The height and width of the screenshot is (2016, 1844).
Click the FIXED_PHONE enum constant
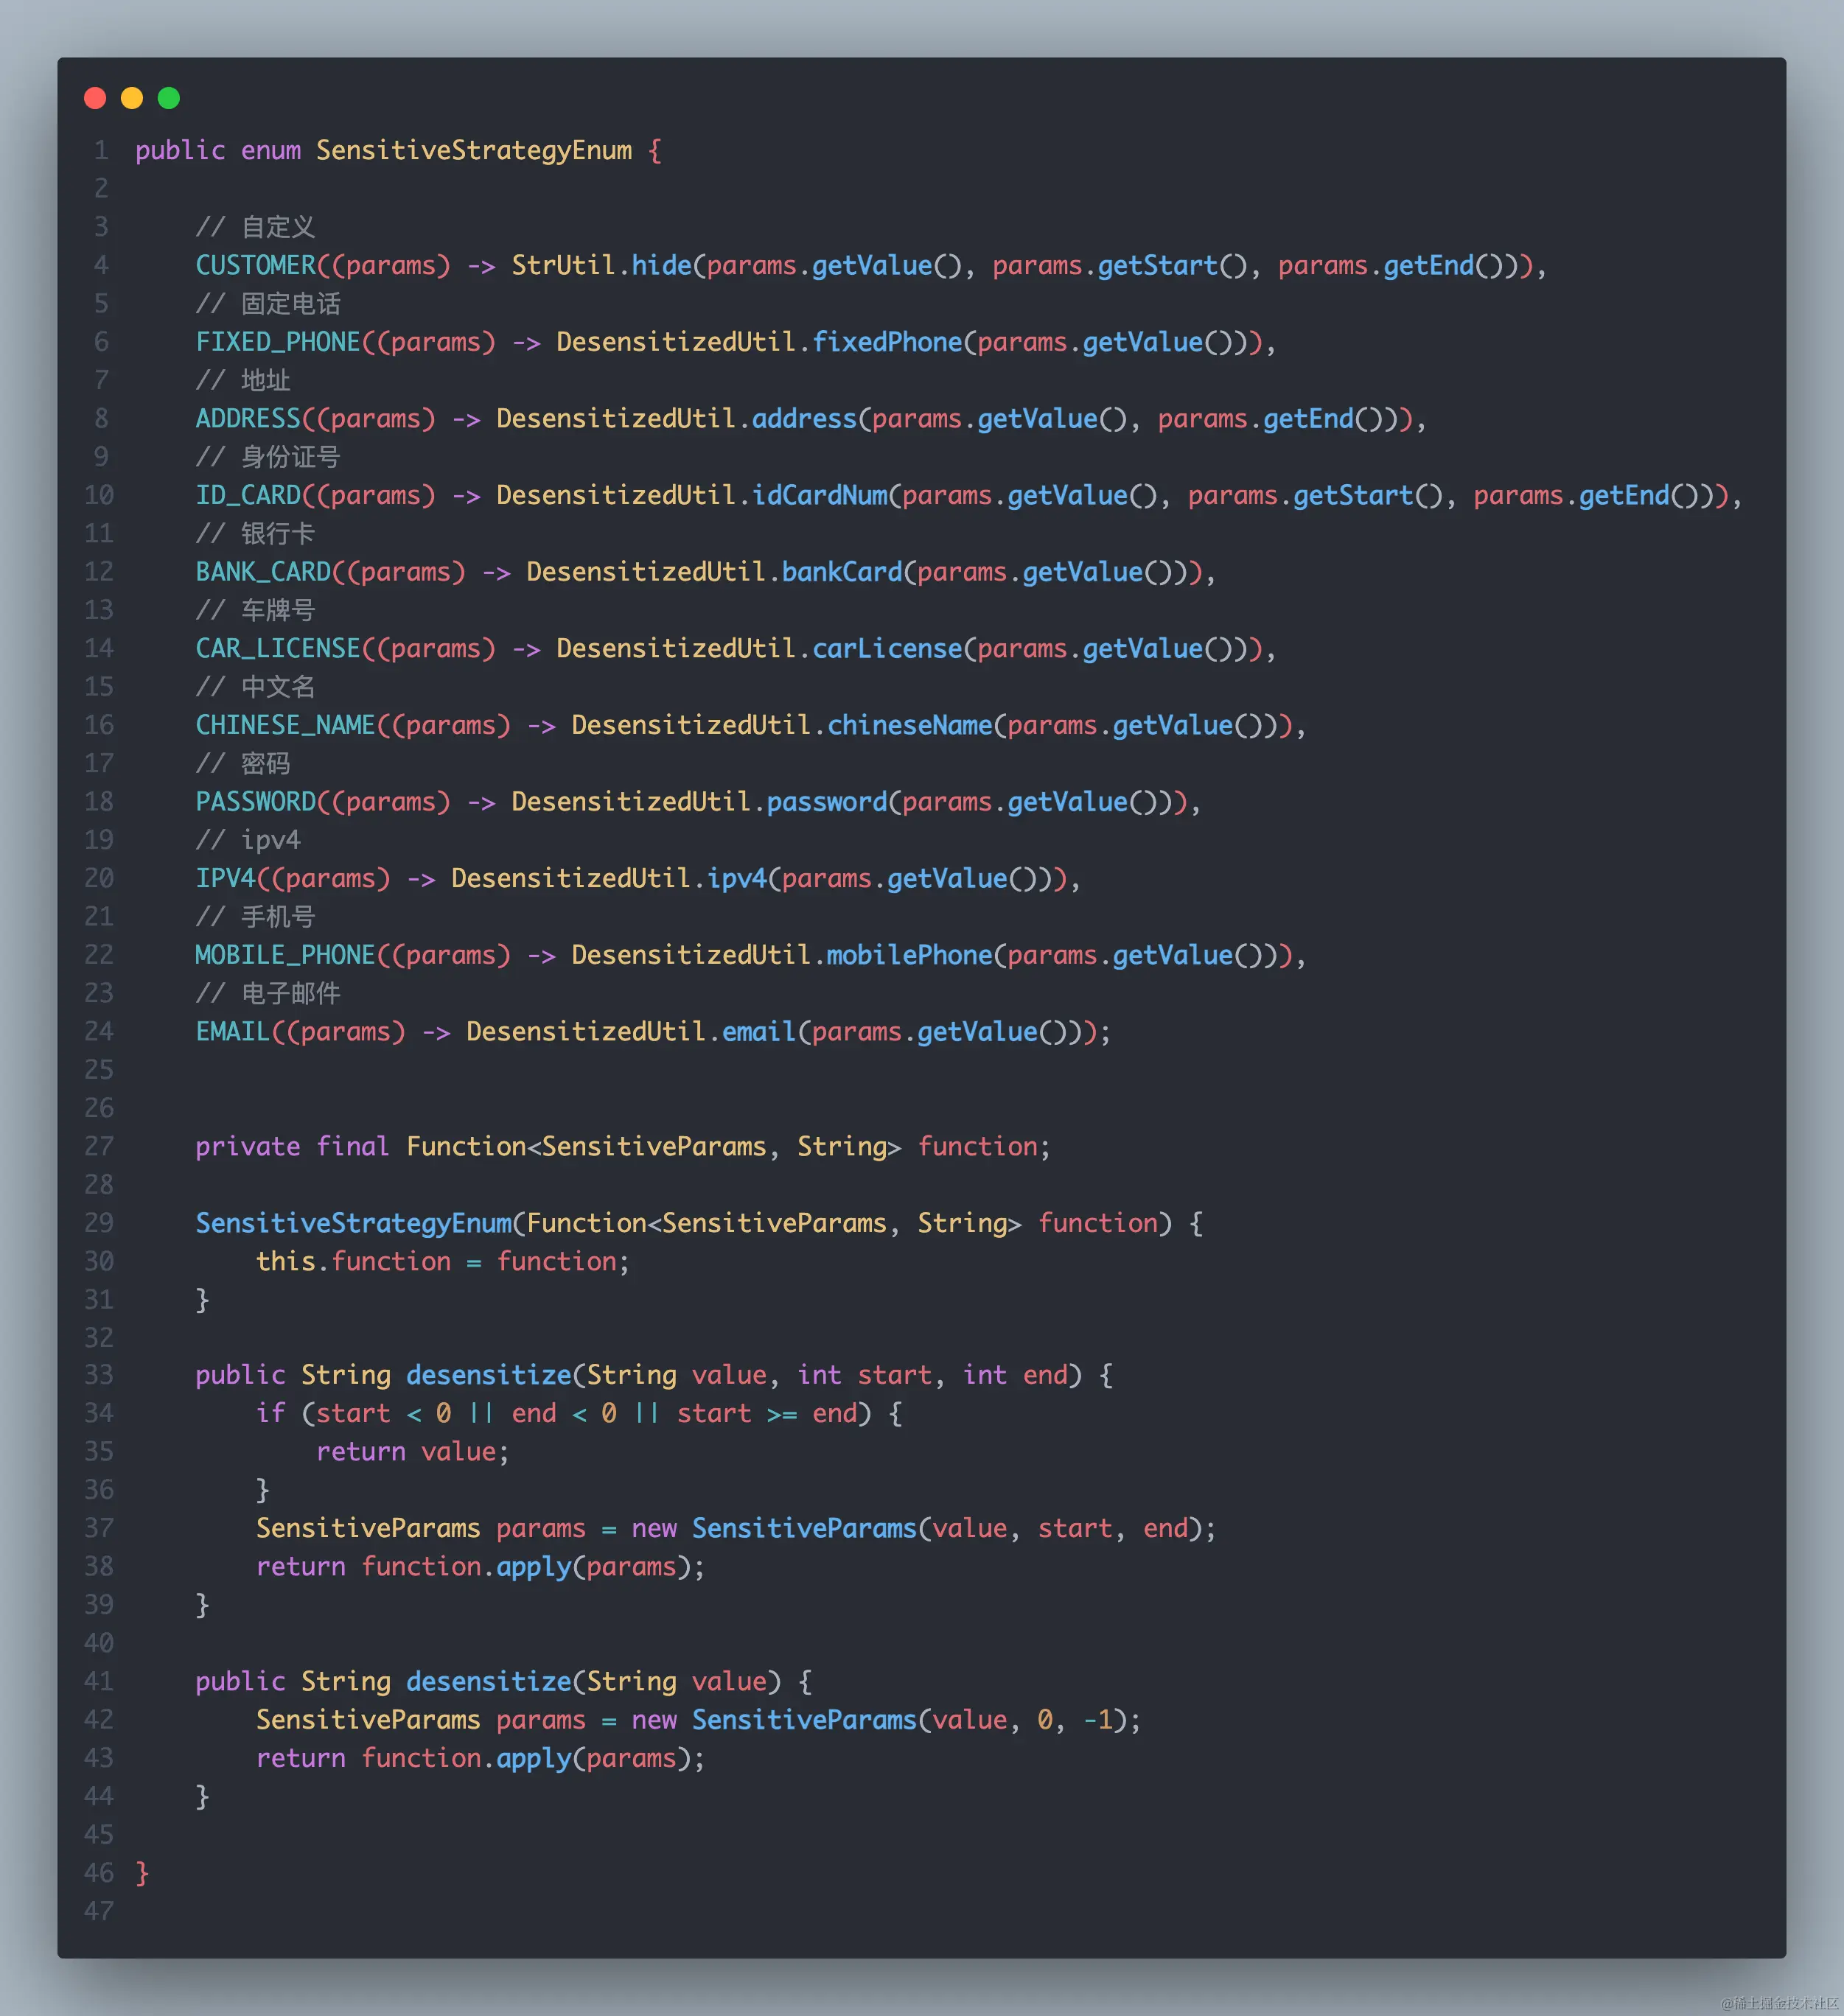click(x=277, y=342)
